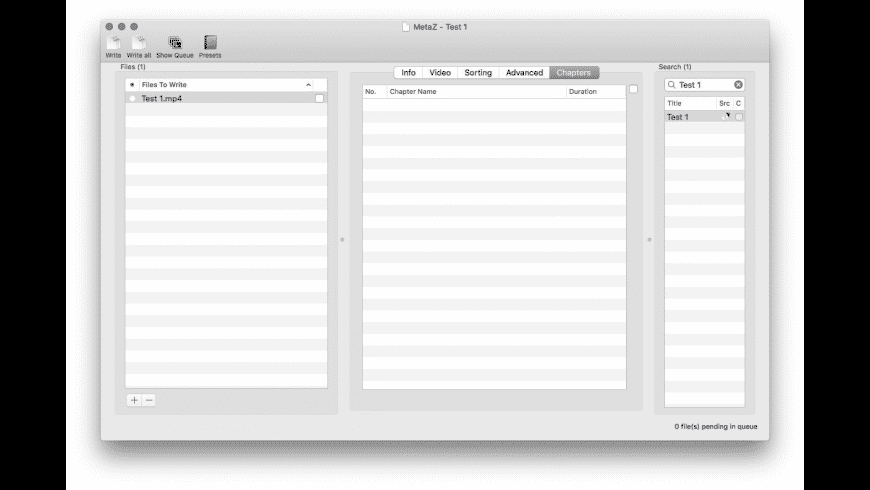Viewport: 870px width, 490px height.
Task: Toggle checkbox beside Test 1.mp4
Action: tap(319, 98)
